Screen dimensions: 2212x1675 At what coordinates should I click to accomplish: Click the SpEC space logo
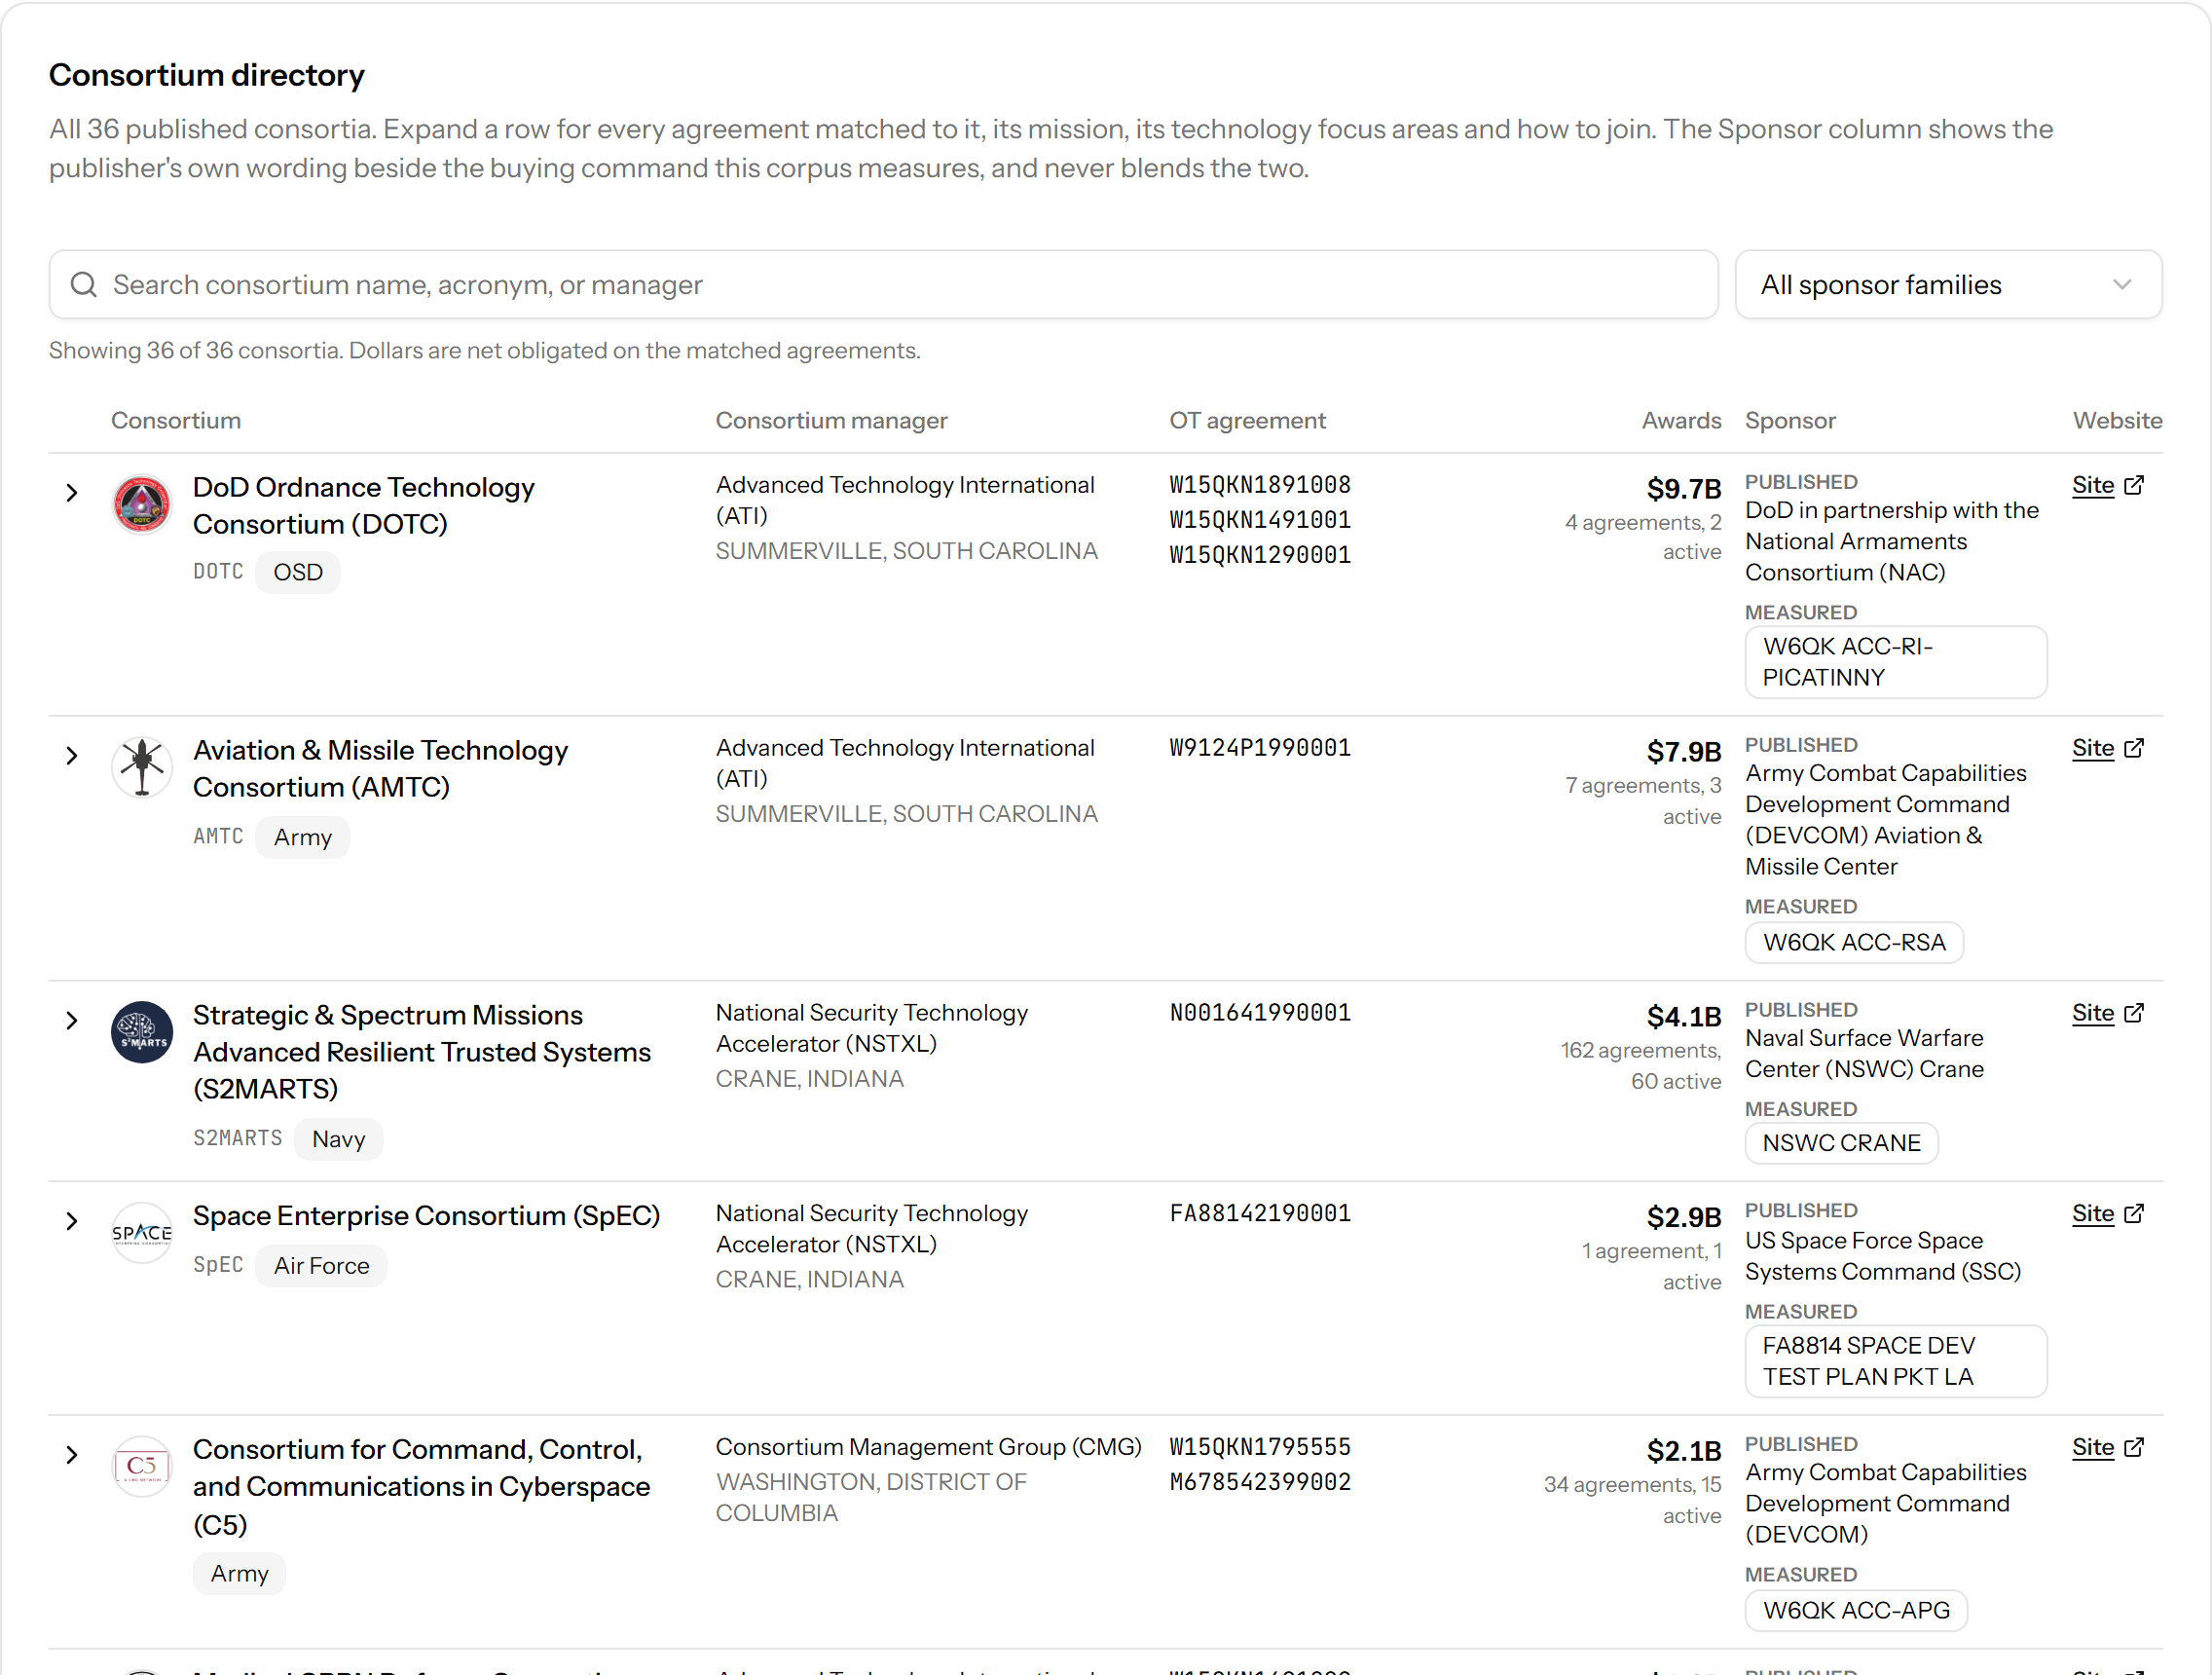(142, 1233)
